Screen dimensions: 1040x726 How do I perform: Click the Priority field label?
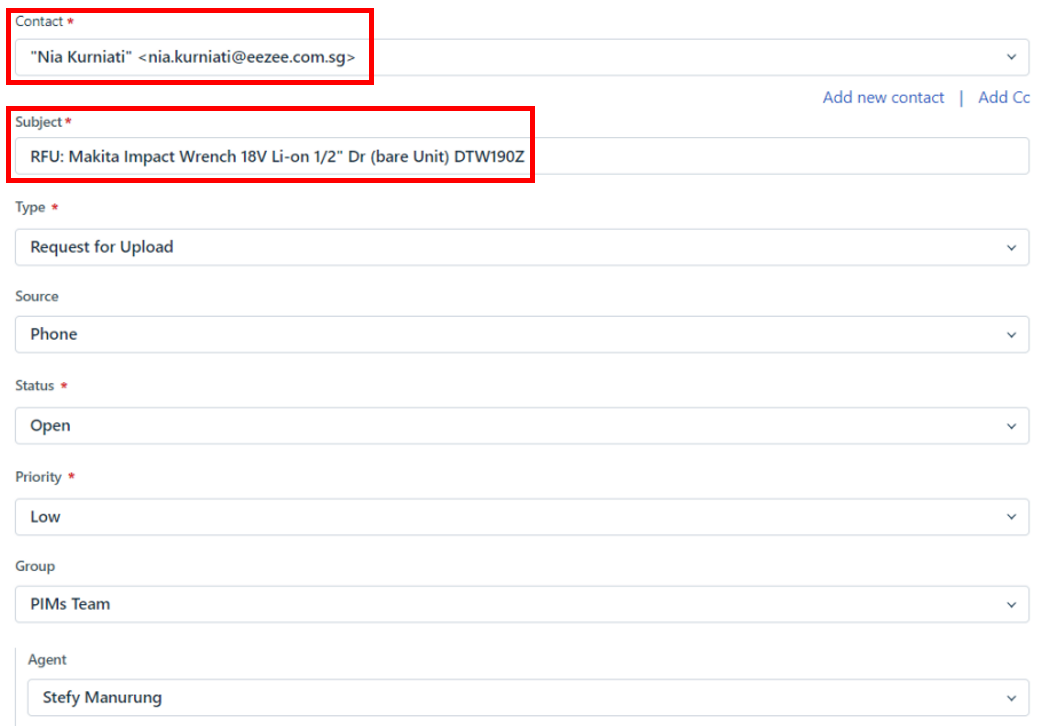click(38, 477)
